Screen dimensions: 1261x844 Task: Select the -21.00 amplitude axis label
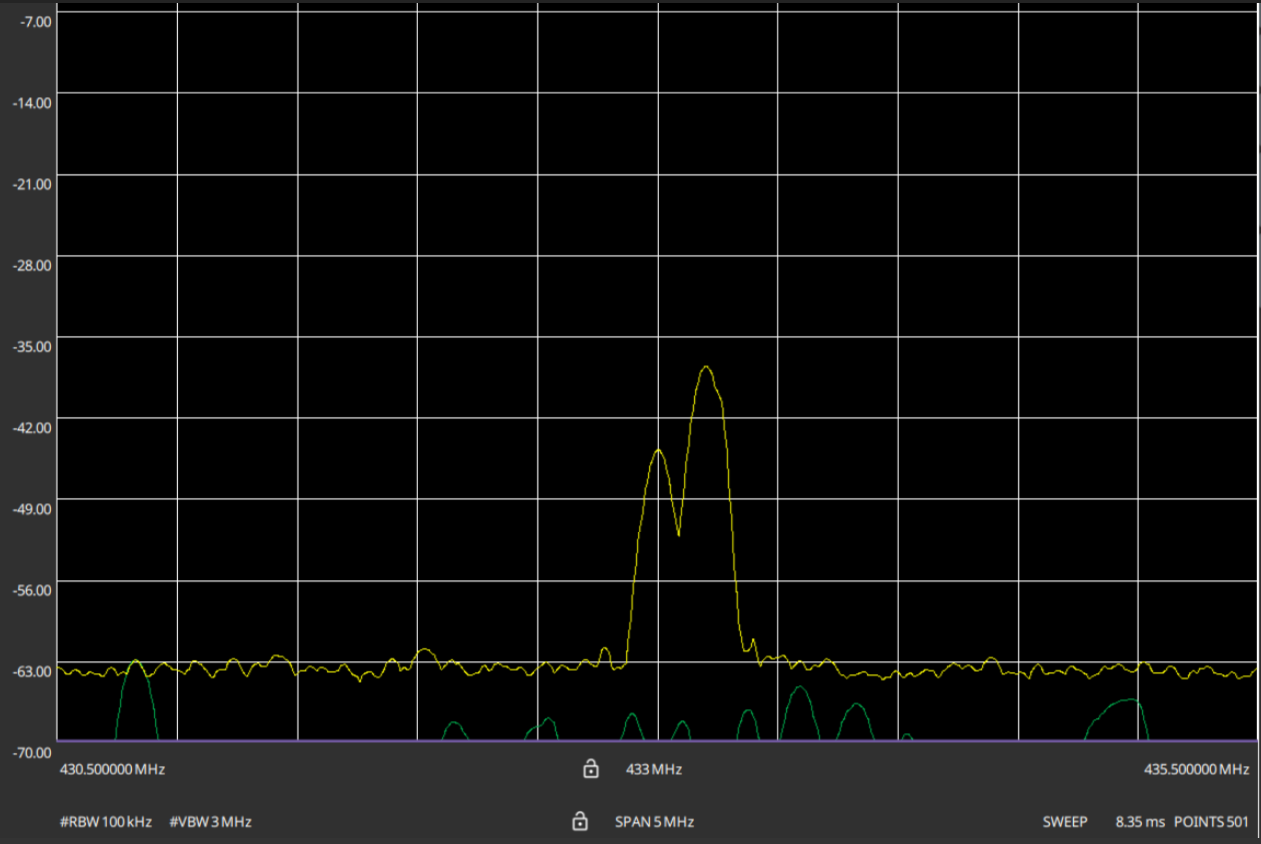tap(30, 182)
